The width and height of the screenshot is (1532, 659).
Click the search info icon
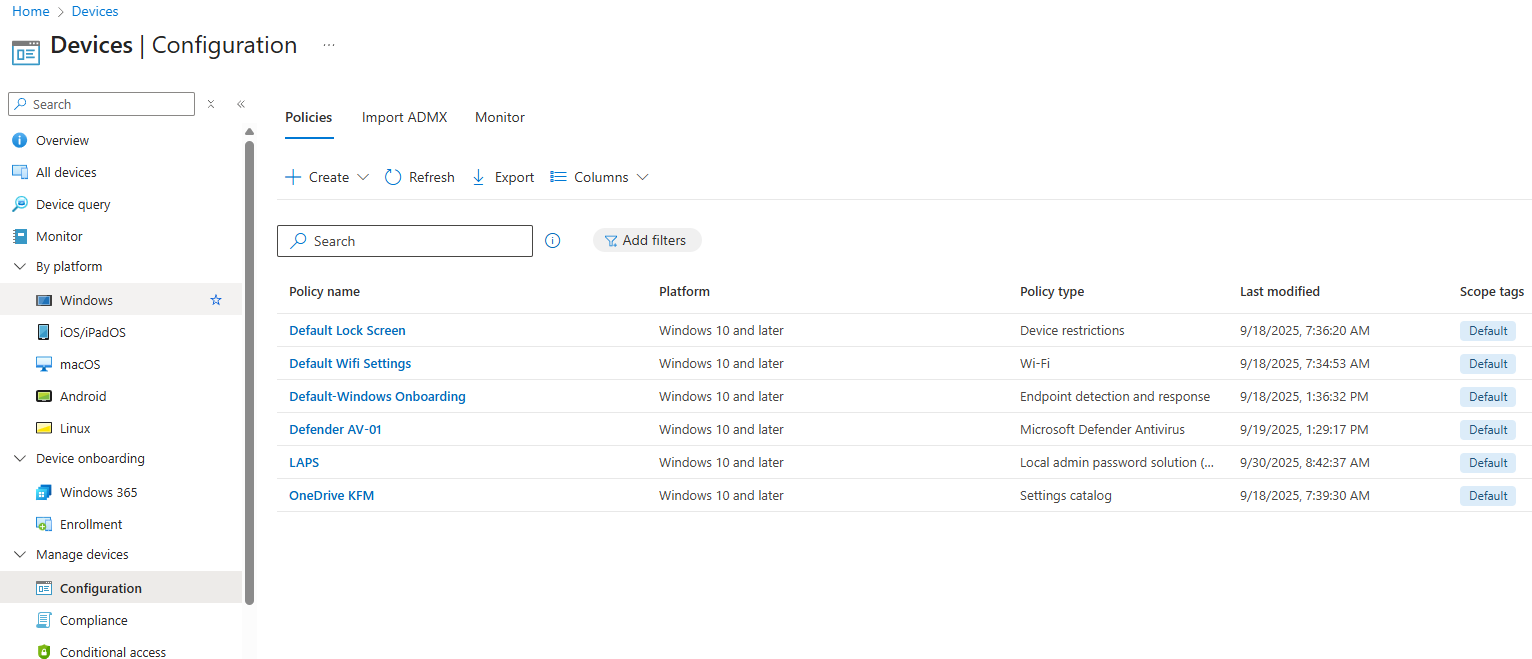(x=553, y=241)
